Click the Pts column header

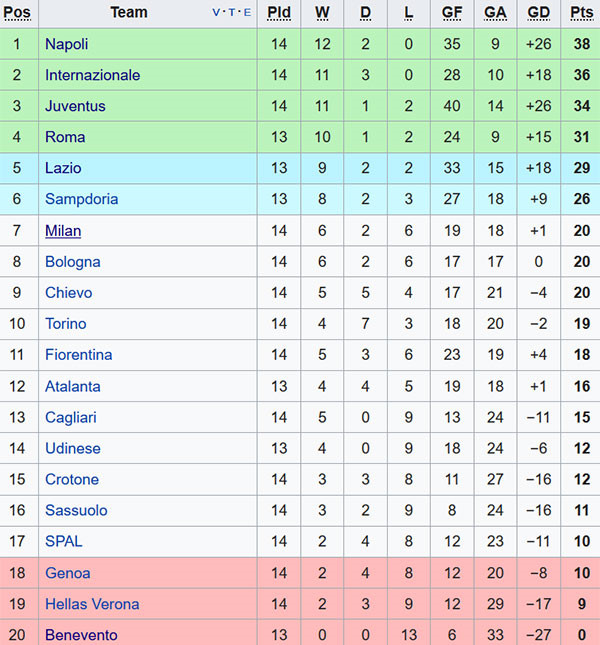point(581,13)
